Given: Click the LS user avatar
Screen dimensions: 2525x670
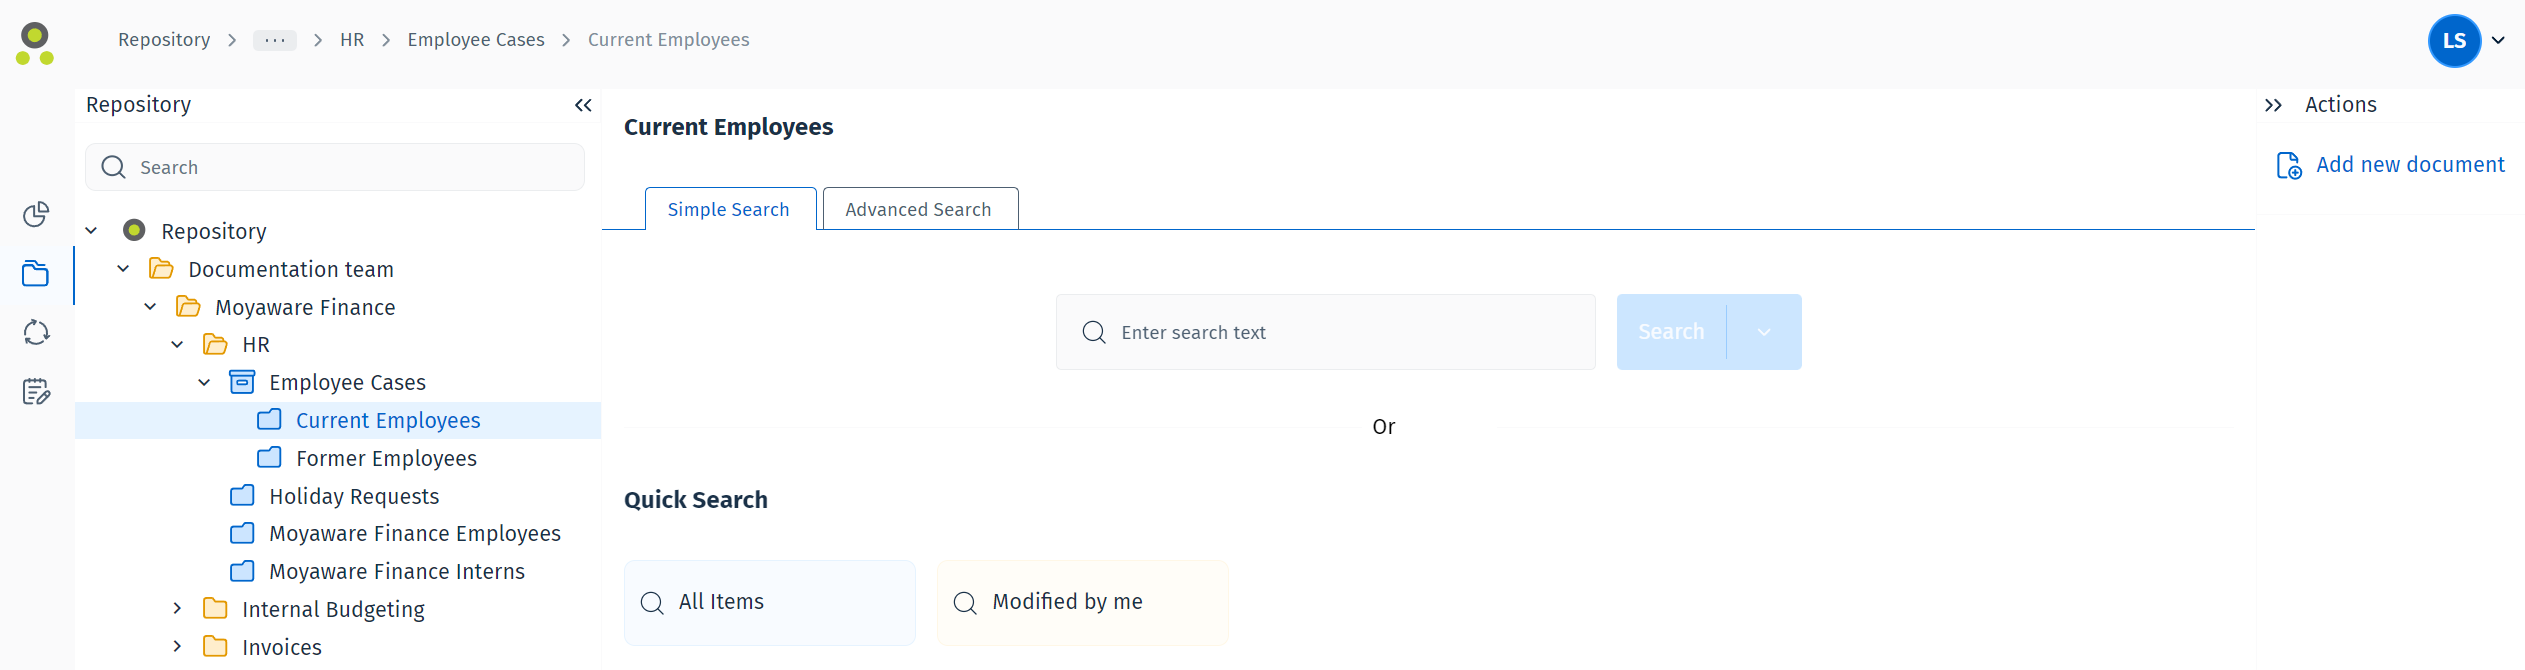Looking at the screenshot, I should (2454, 41).
